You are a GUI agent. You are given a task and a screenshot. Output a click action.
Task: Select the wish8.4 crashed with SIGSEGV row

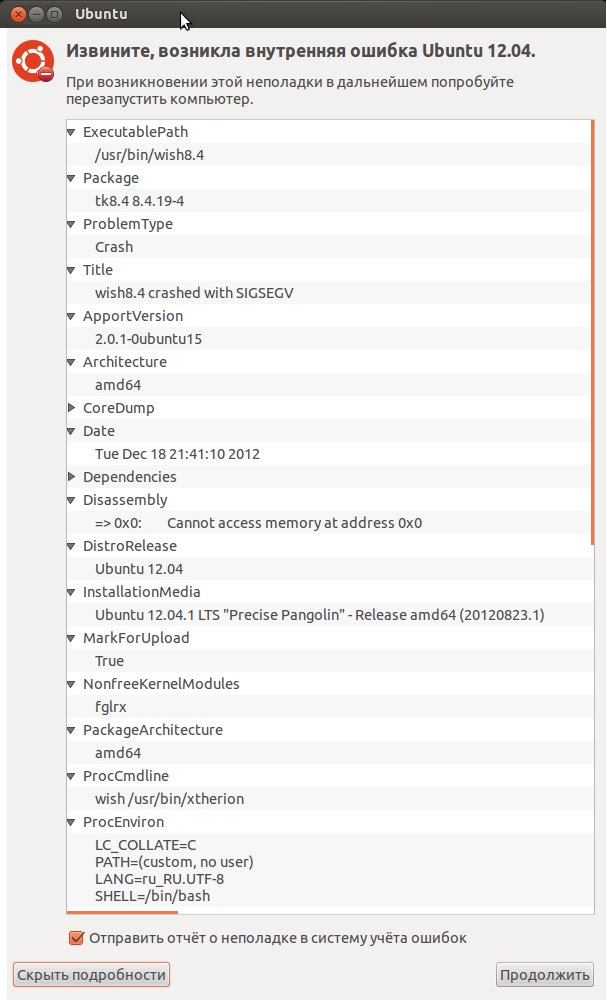point(329,293)
